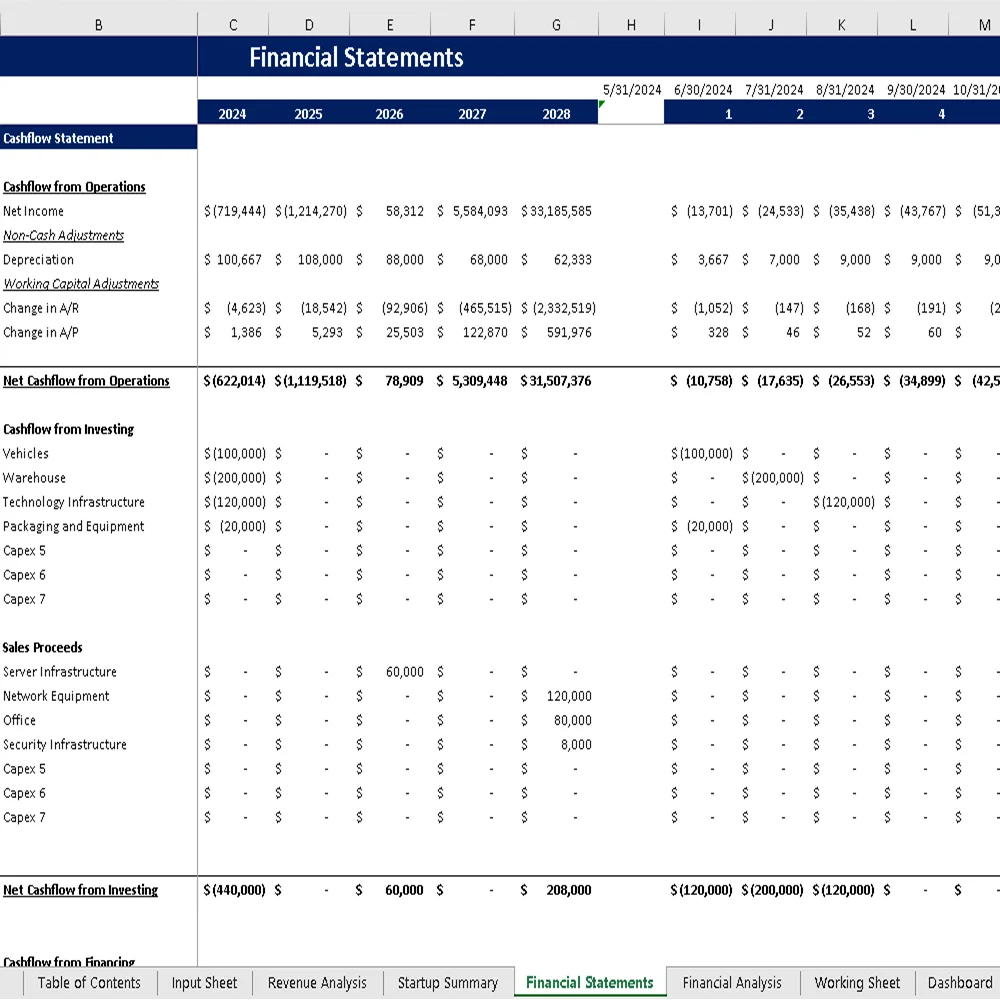Select the Net Cashflow from Operations label
Image resolution: width=1000 pixels, height=1000 pixels.
point(86,381)
